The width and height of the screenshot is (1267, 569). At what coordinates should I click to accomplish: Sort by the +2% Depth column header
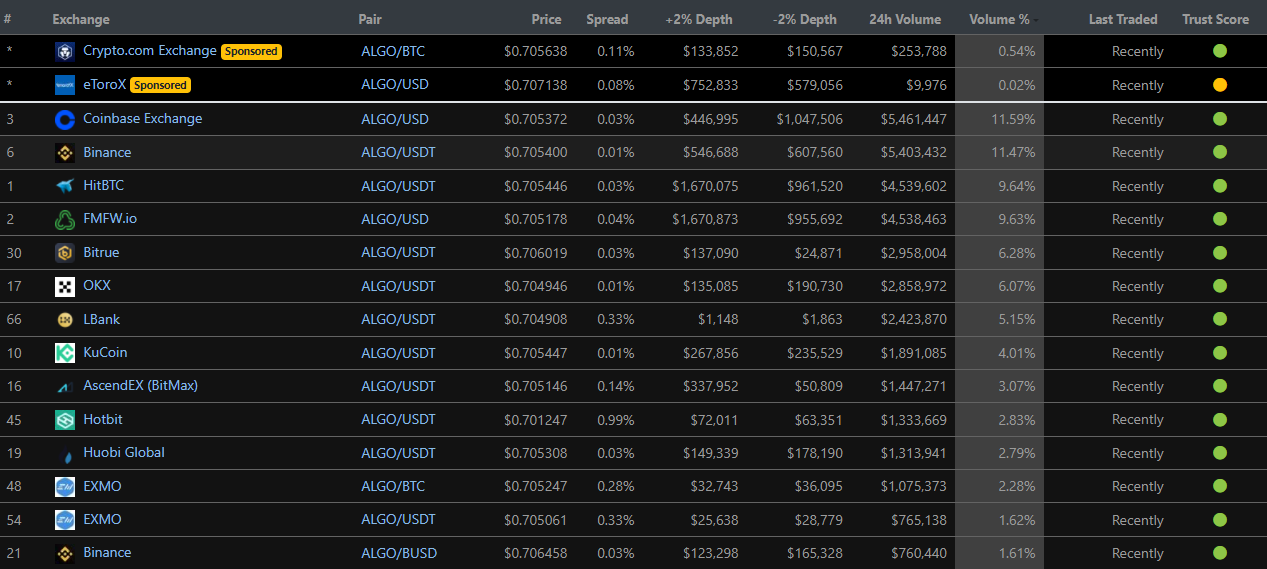coord(699,19)
